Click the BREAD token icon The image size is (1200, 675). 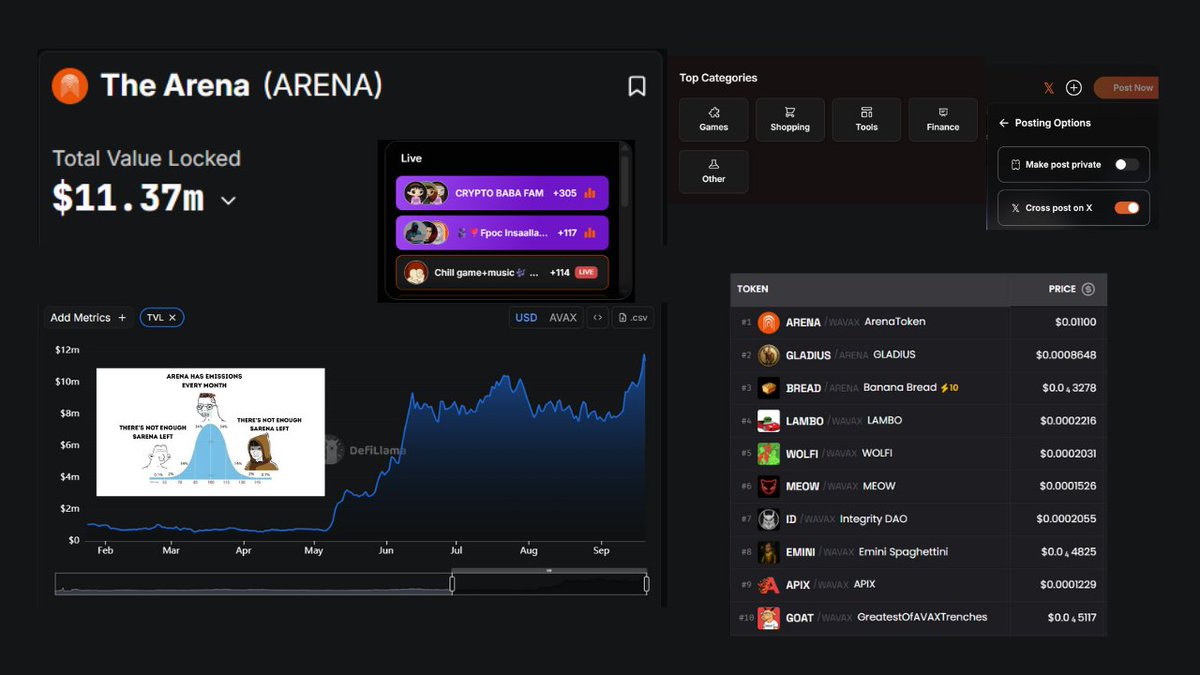click(x=768, y=388)
